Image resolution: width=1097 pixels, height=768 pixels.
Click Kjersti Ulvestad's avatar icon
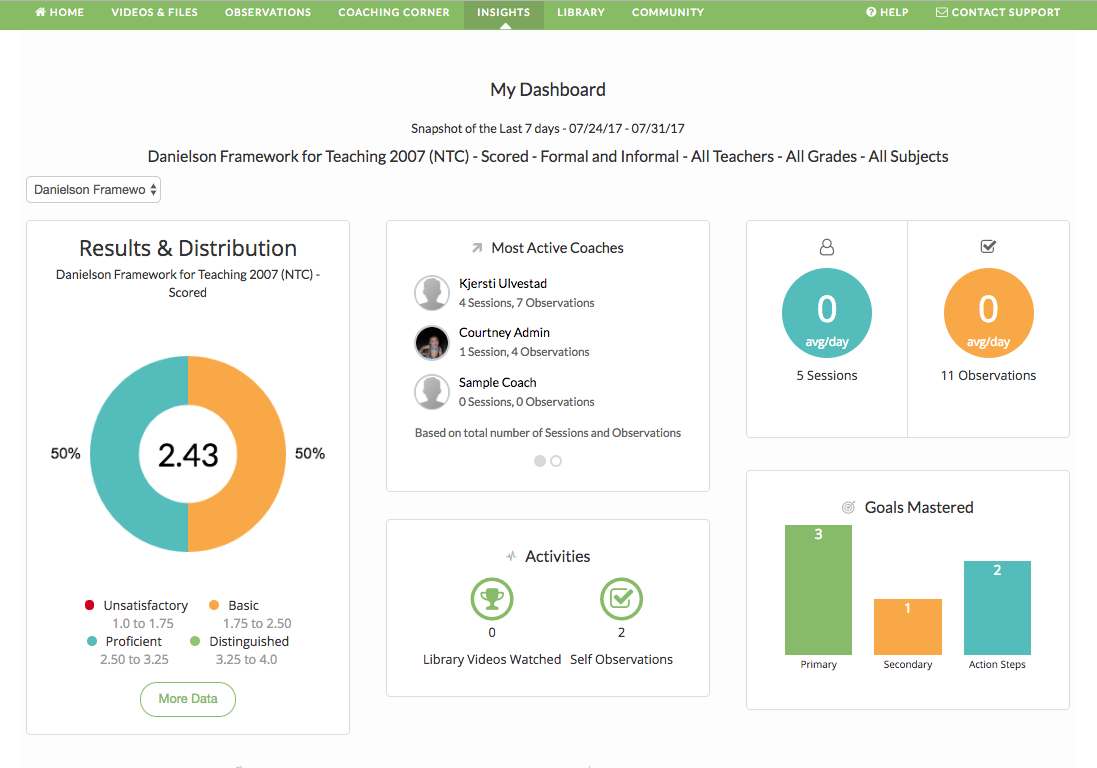coord(432,293)
